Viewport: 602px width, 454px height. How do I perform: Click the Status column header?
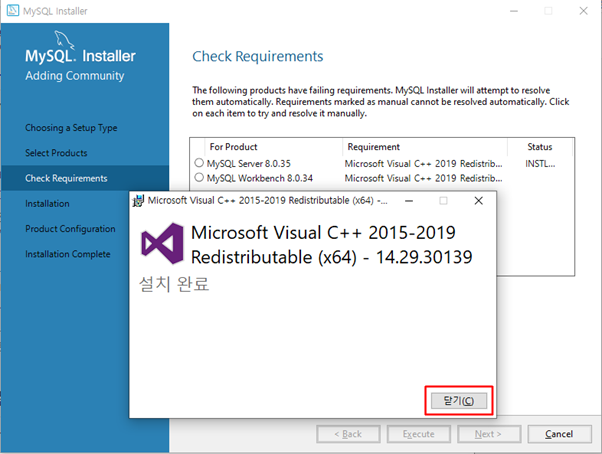click(540, 147)
